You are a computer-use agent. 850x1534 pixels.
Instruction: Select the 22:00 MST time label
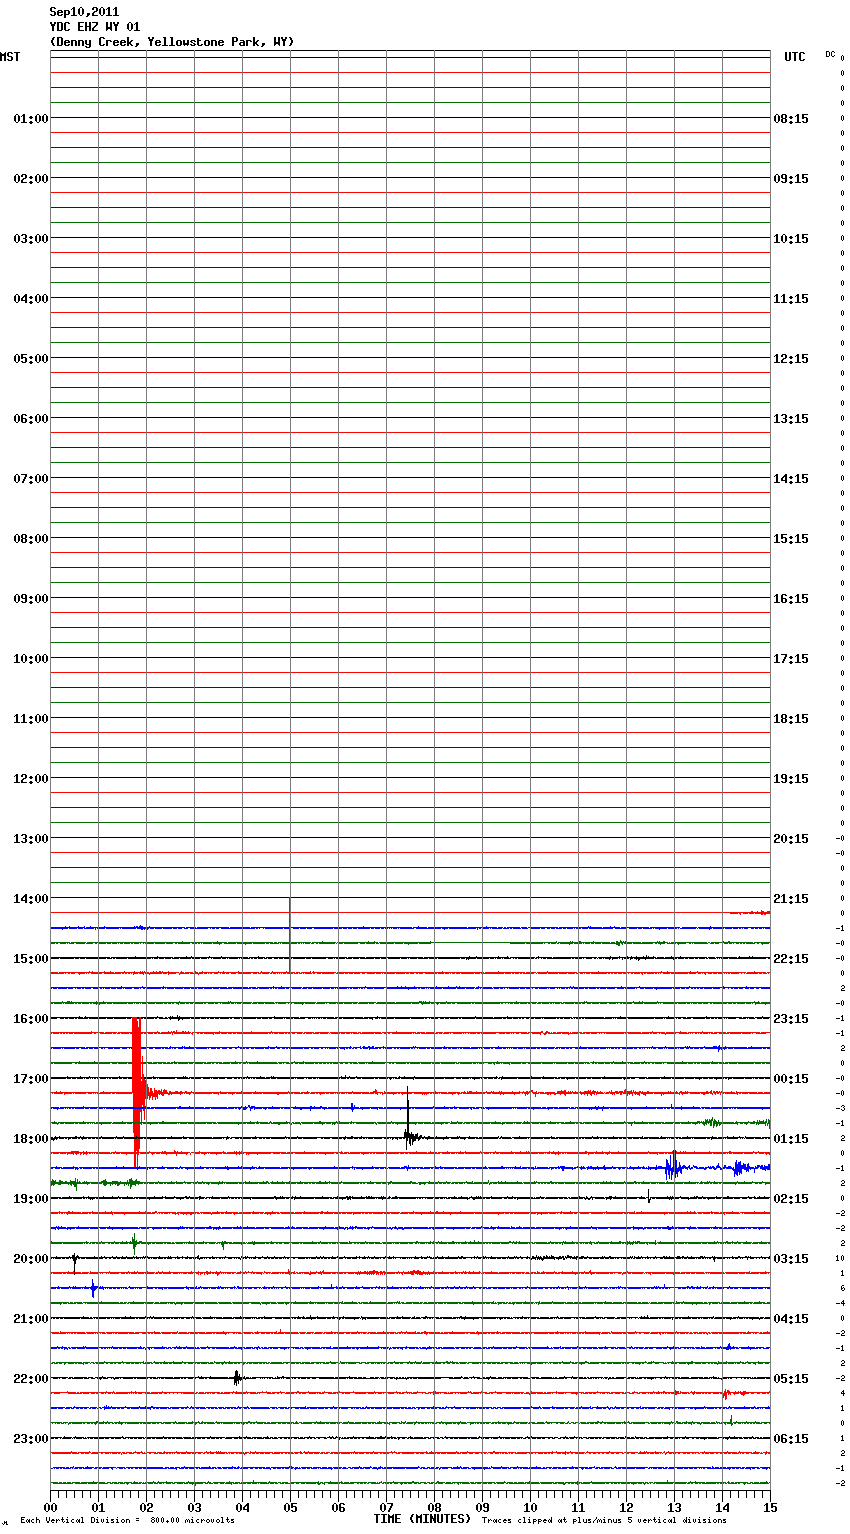pyautogui.click(x=30, y=1379)
